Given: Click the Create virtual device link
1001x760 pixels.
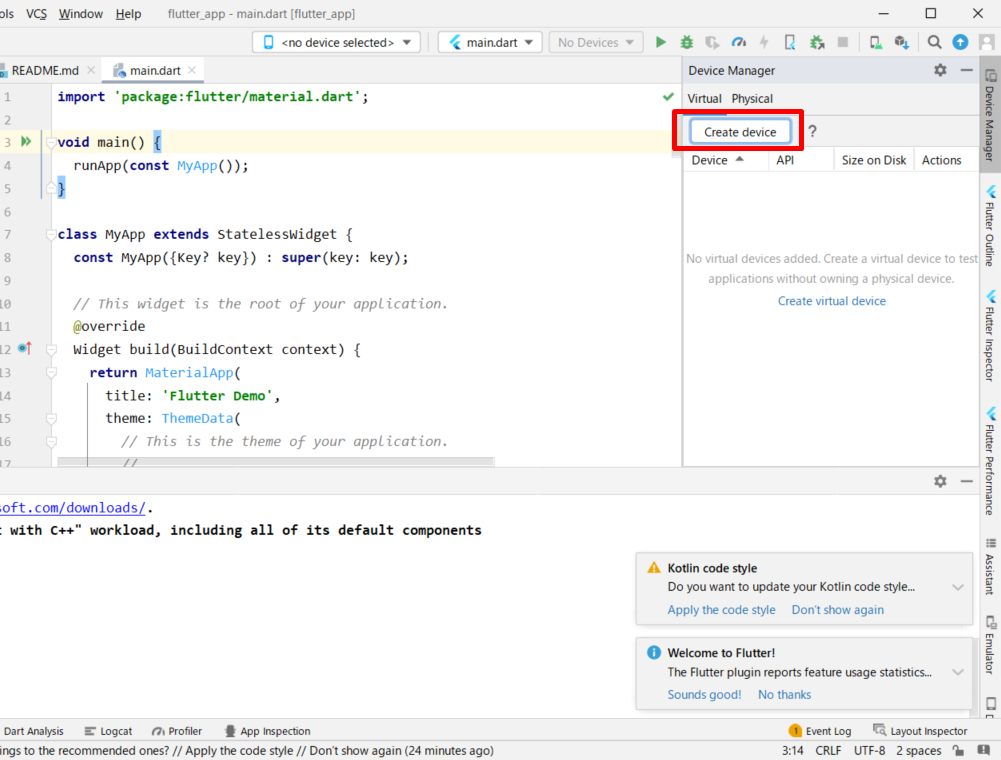Looking at the screenshot, I should pos(831,301).
